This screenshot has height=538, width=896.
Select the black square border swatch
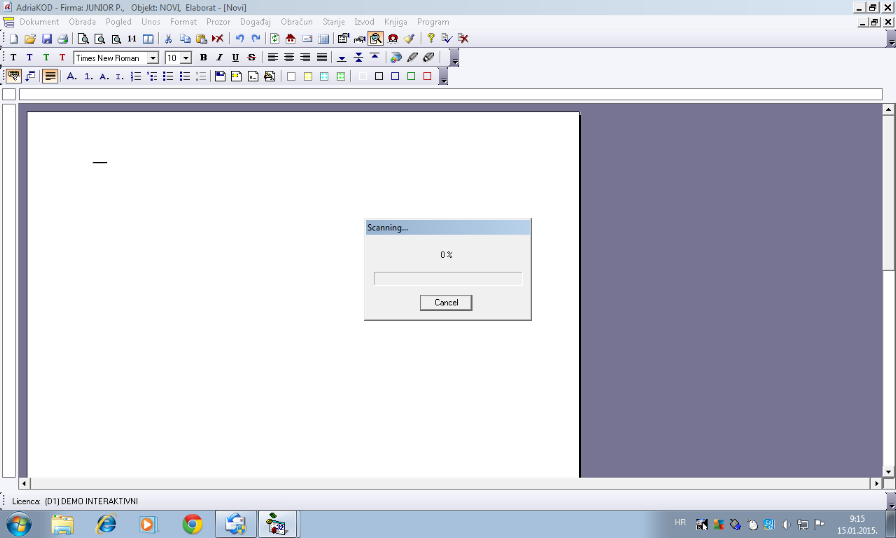pos(379,76)
